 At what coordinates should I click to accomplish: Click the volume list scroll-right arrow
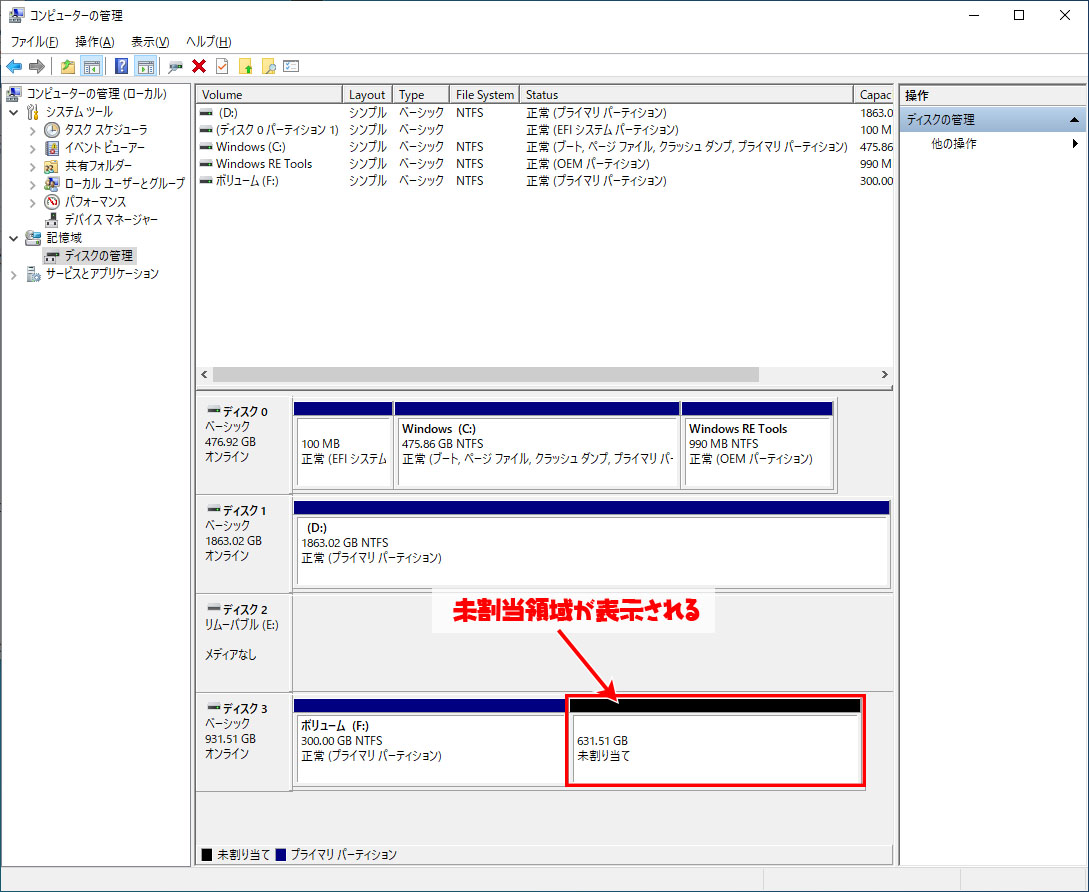click(884, 374)
